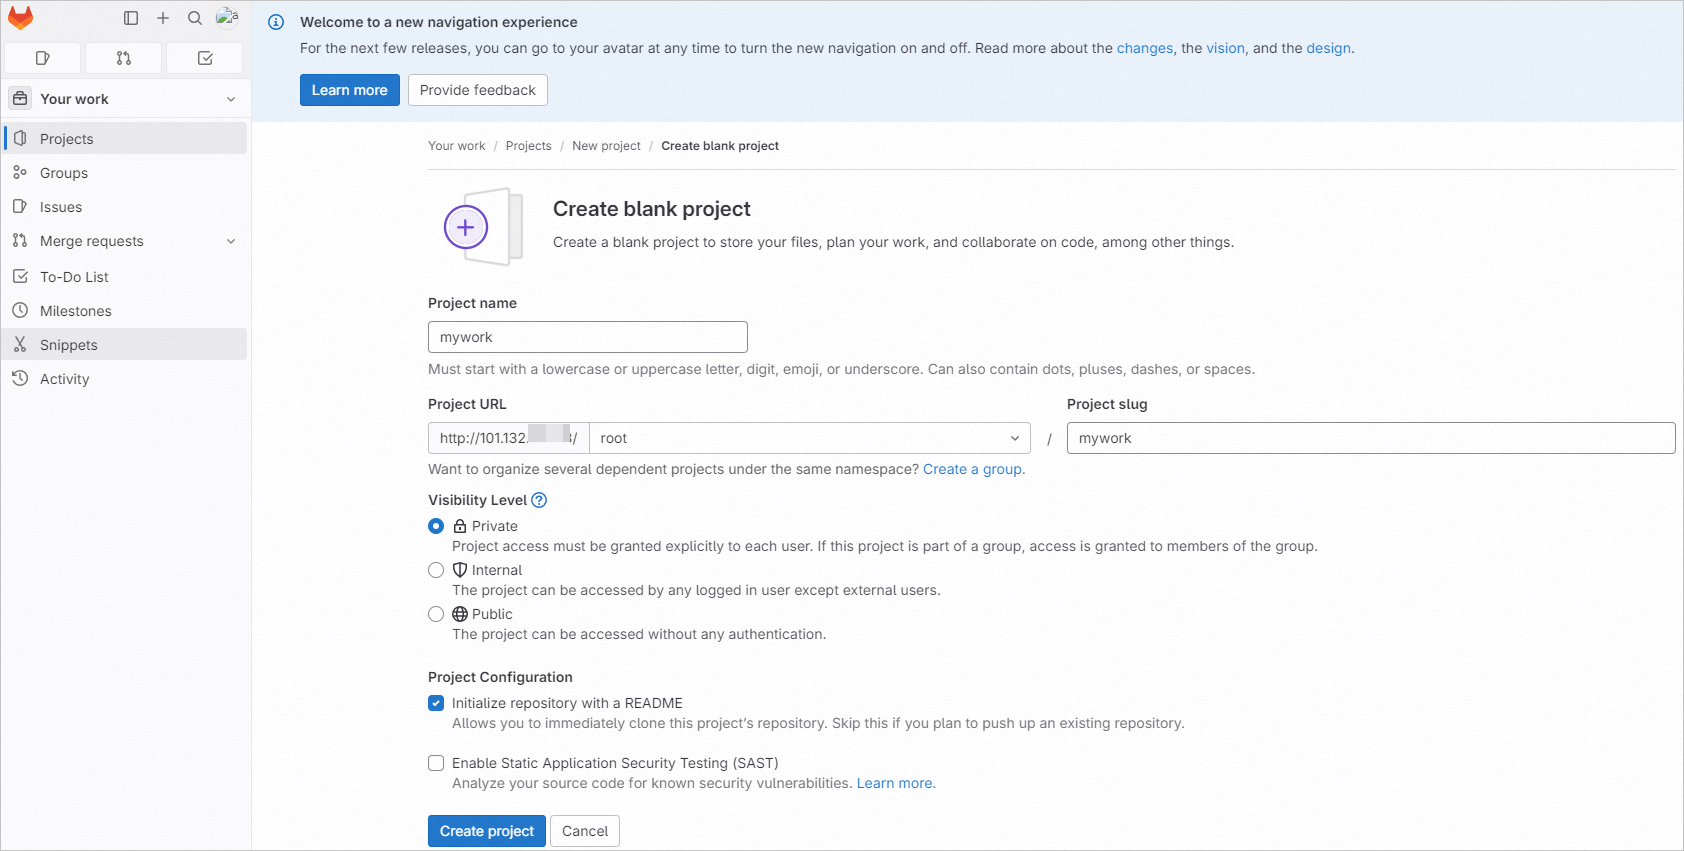Click the search magnifier icon
Viewport: 1684px width, 851px height.
pyautogui.click(x=195, y=18)
